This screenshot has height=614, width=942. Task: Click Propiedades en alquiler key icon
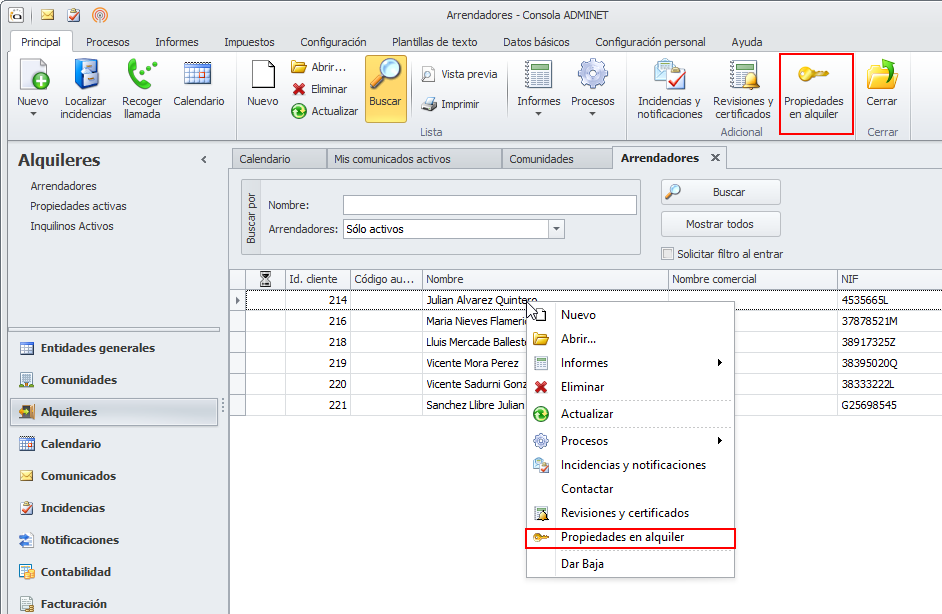[813, 77]
